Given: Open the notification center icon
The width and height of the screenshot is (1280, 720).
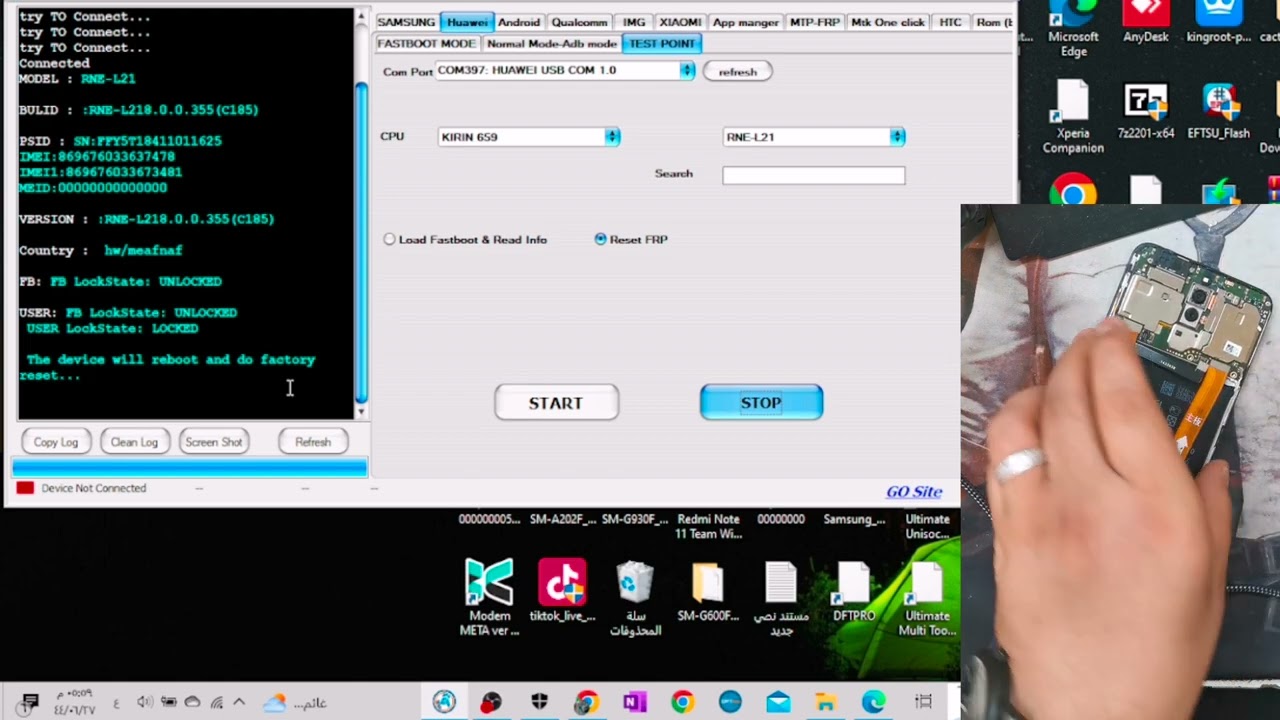Looking at the screenshot, I should (x=30, y=702).
